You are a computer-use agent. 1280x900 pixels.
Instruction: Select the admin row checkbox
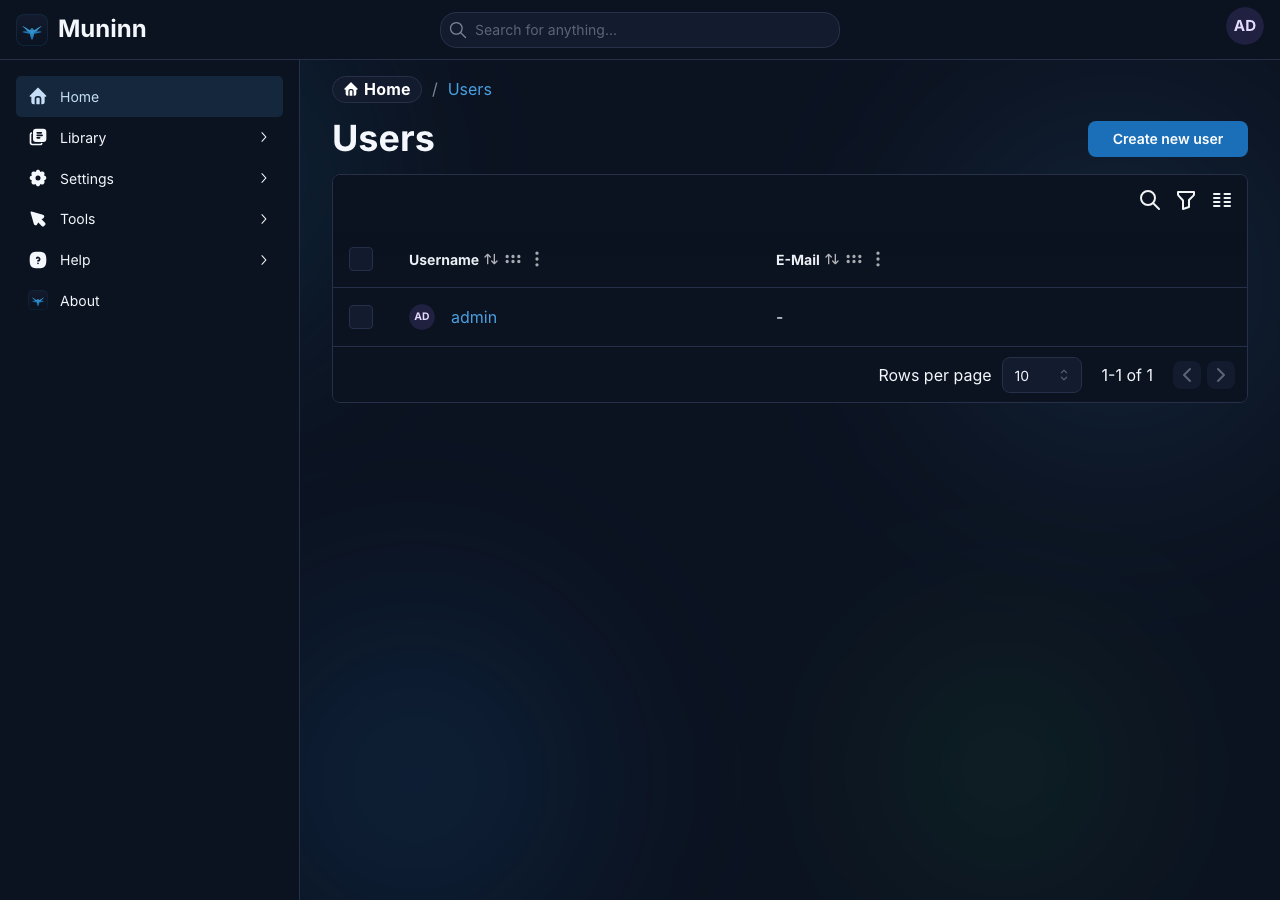tap(361, 317)
